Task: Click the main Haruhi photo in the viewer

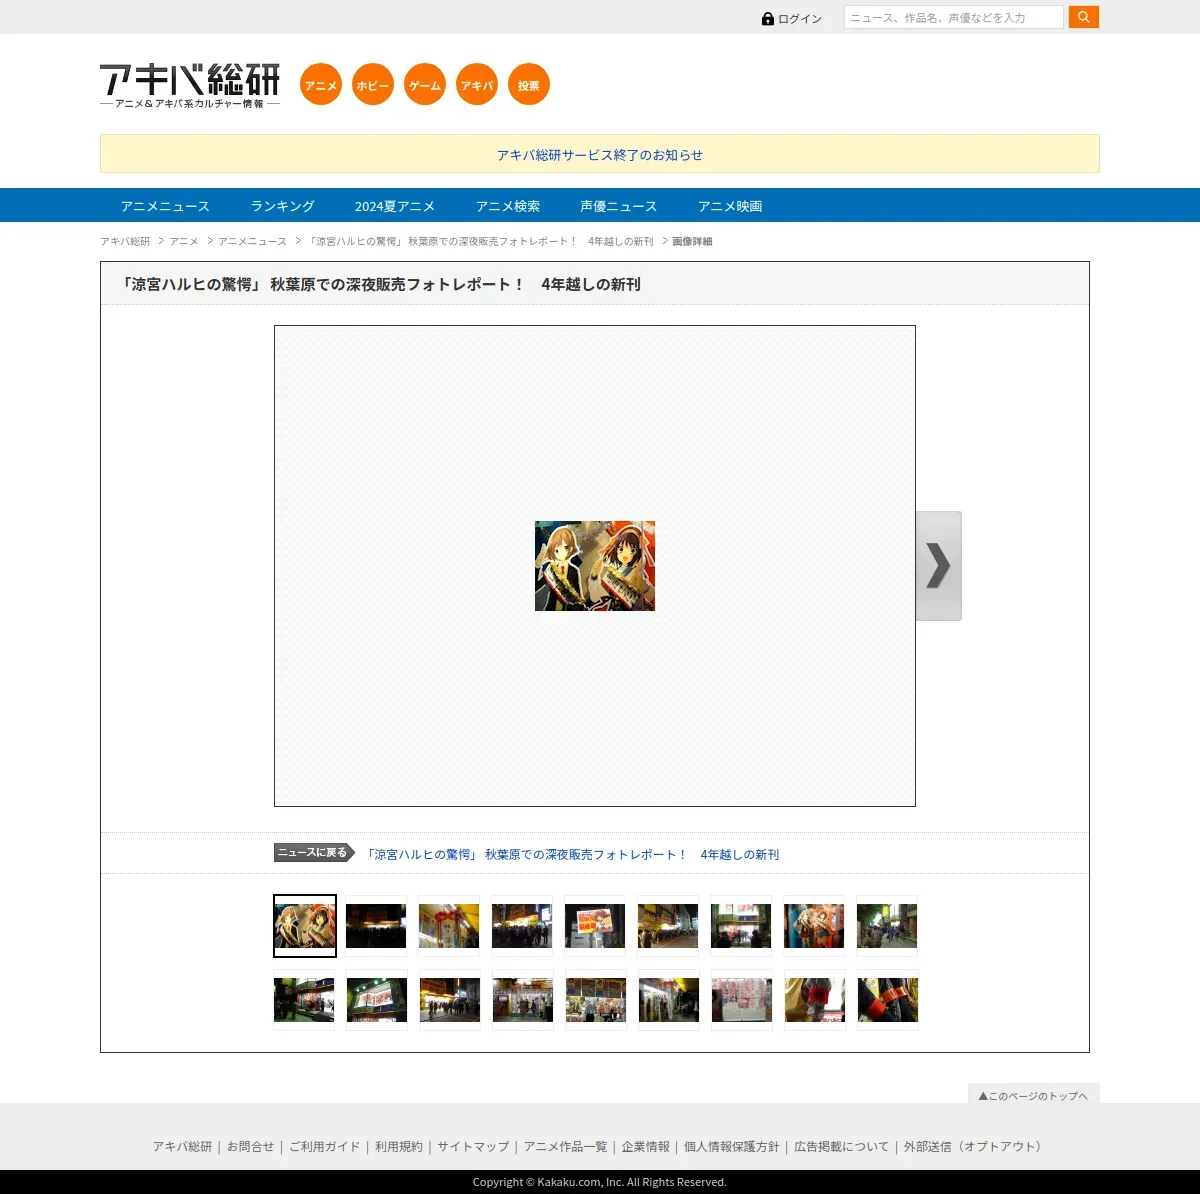Action: tap(595, 566)
